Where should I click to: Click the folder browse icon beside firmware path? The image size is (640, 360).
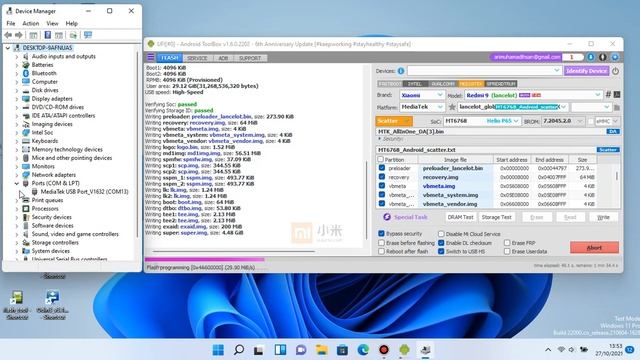[x=617, y=107]
